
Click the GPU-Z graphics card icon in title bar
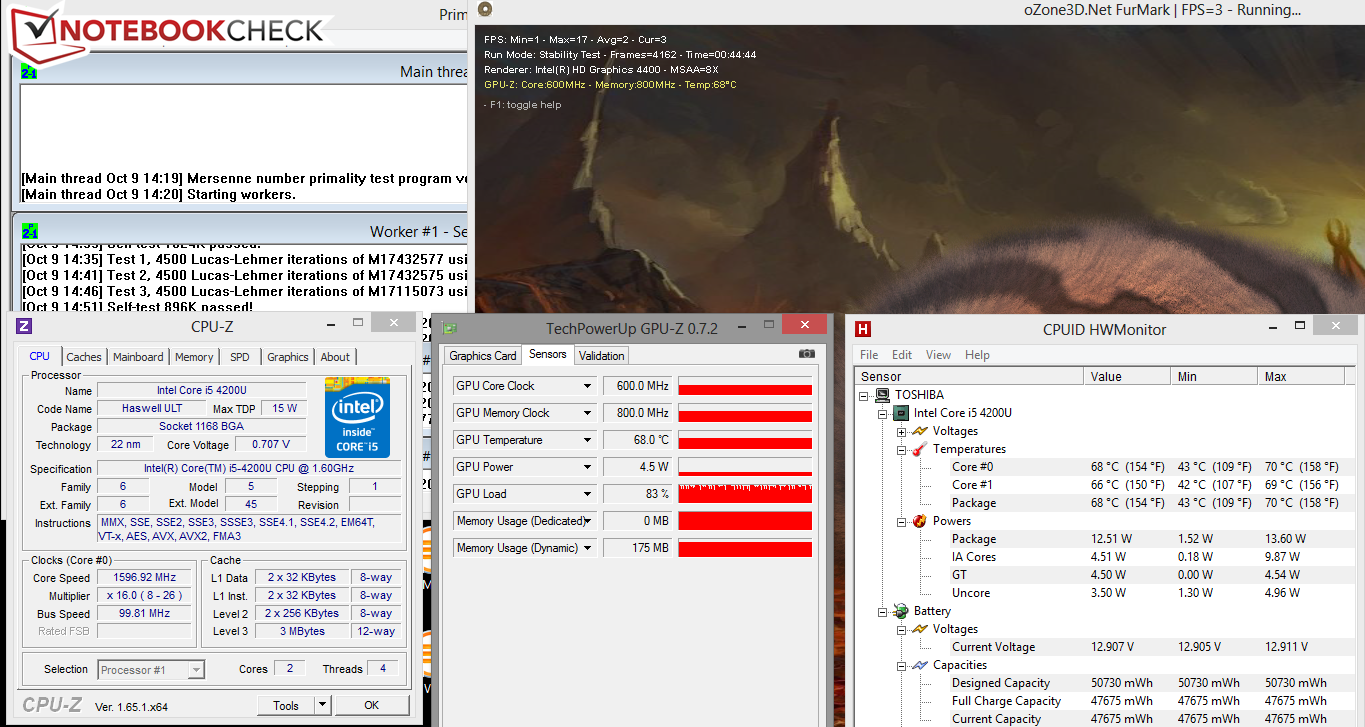(x=450, y=328)
